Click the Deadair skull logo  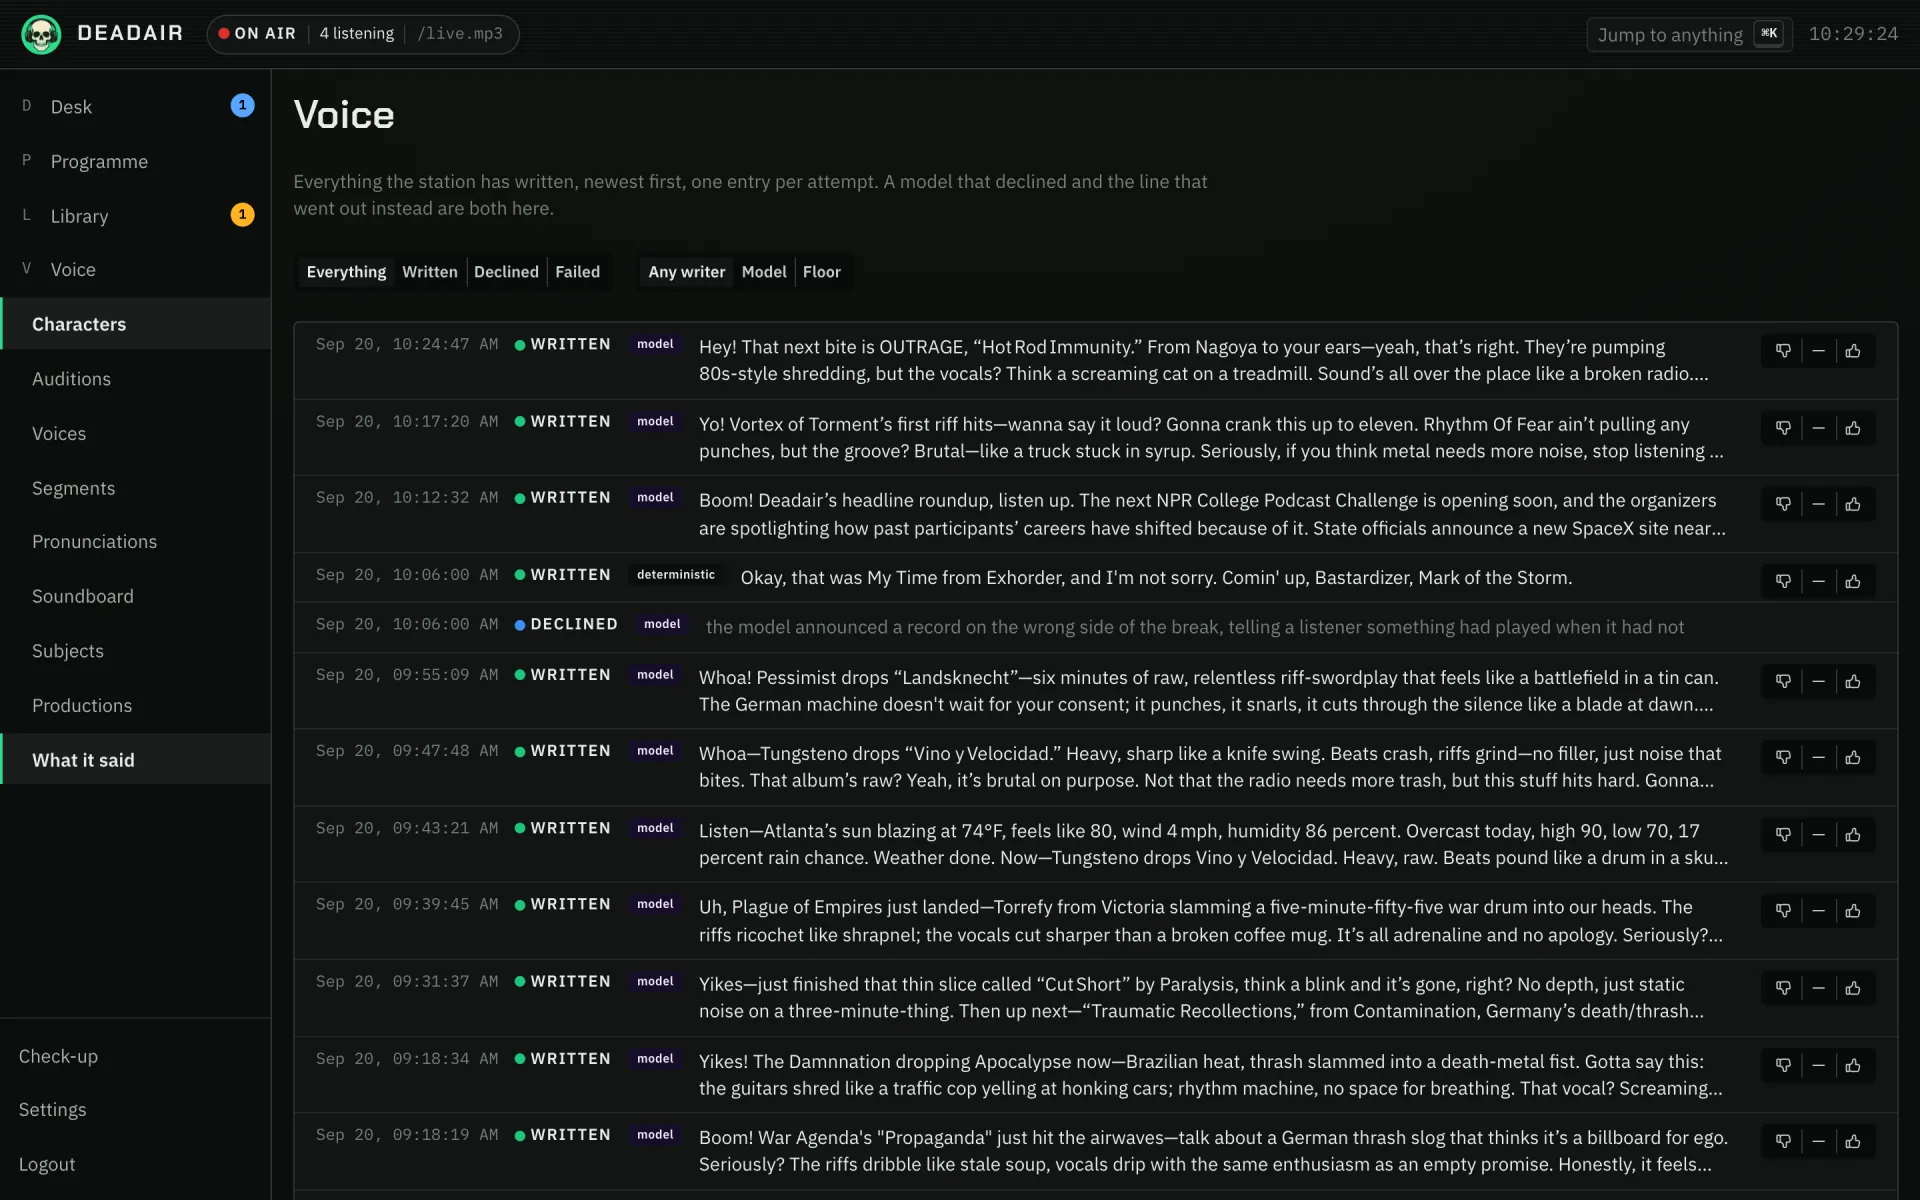tap(41, 34)
